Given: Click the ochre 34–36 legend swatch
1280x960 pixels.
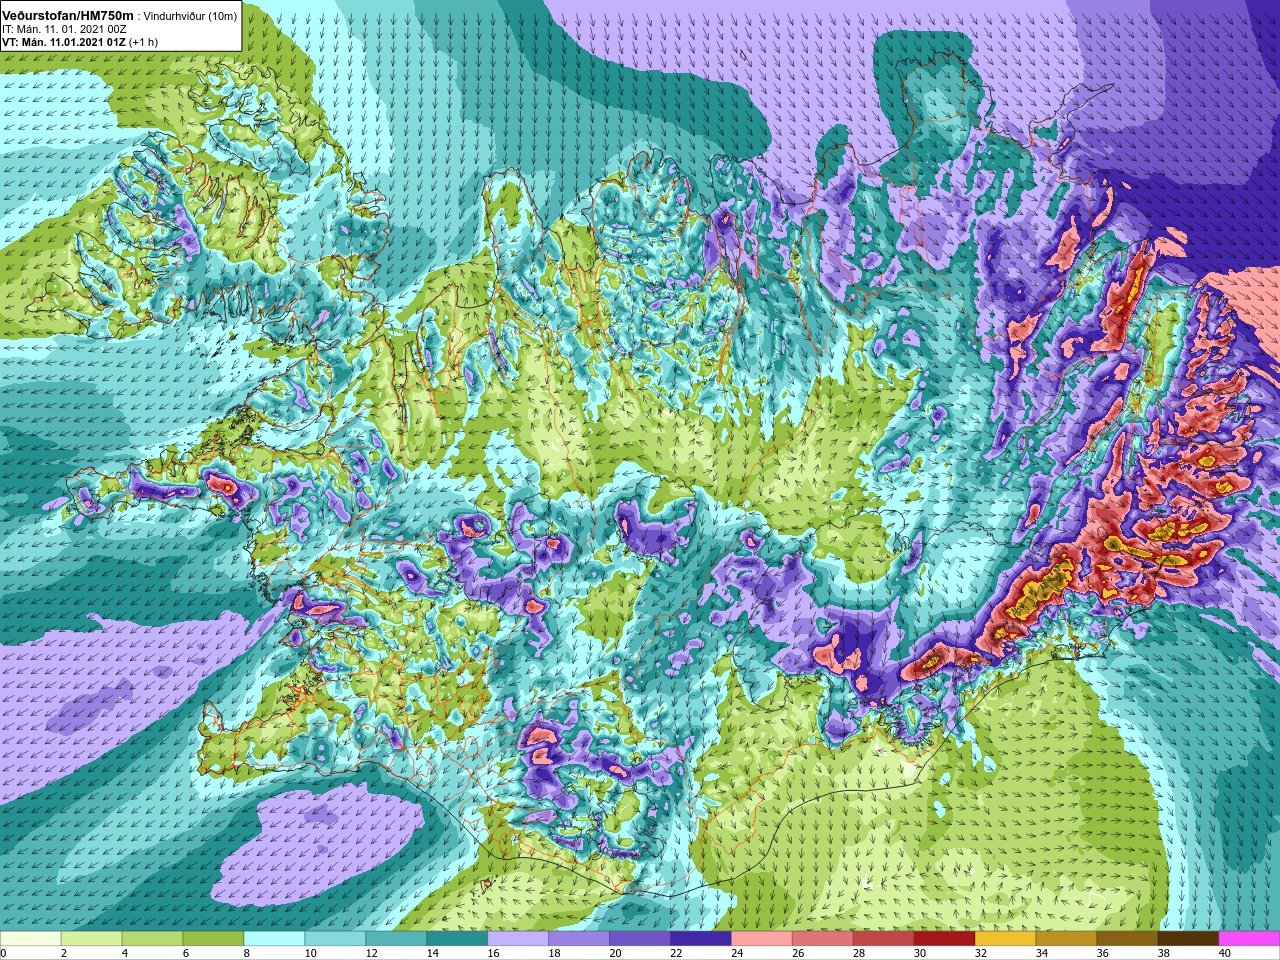Looking at the screenshot, I should click(1067, 936).
